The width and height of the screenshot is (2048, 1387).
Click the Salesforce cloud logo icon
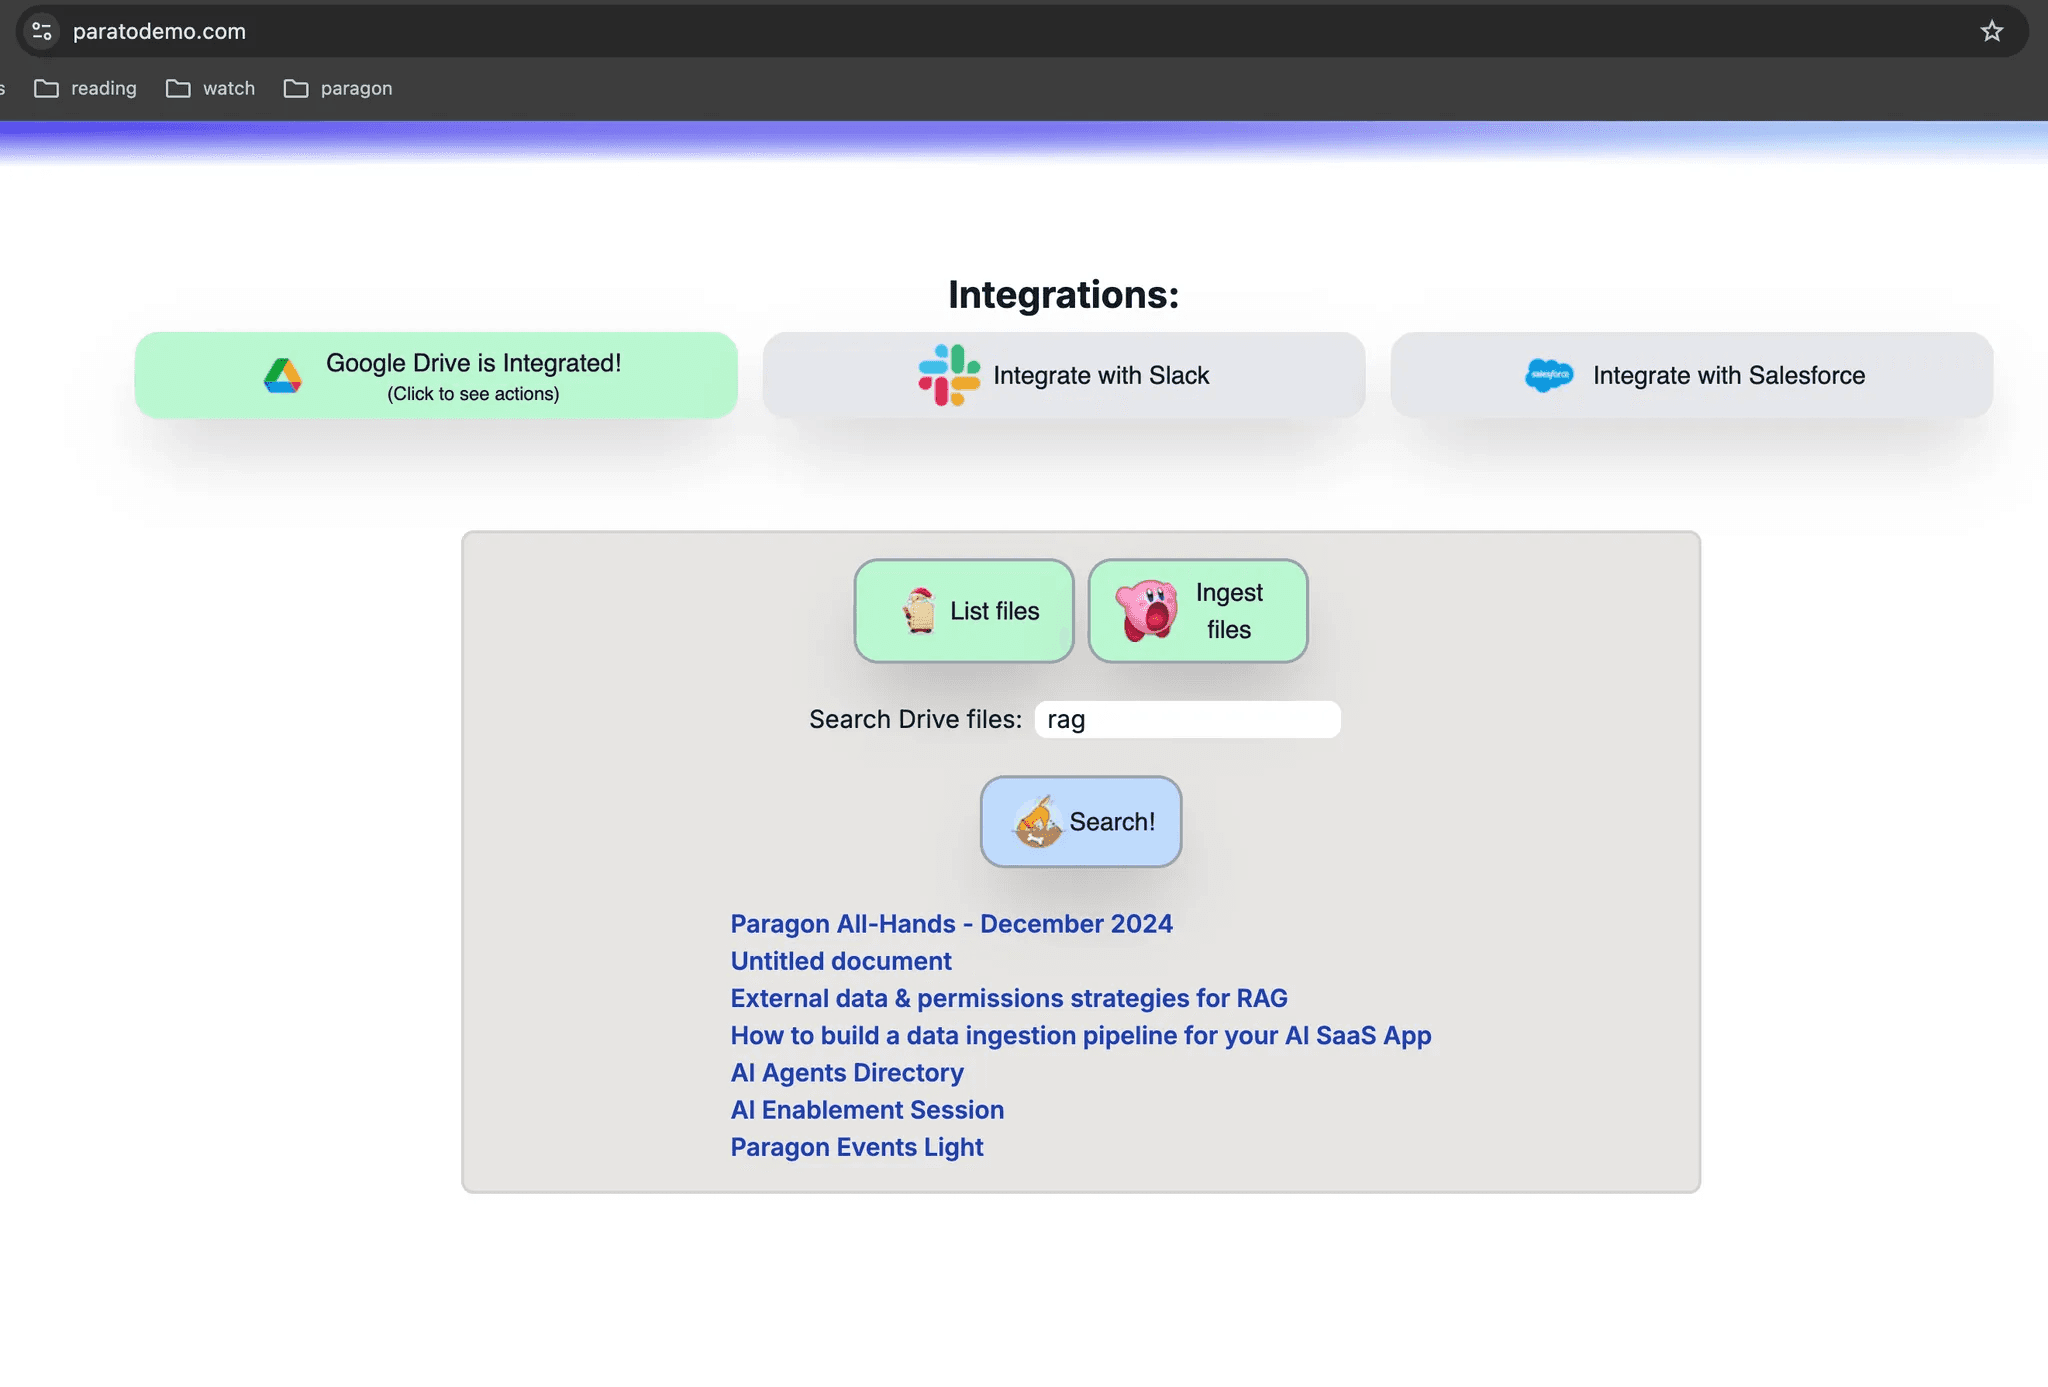[1549, 375]
